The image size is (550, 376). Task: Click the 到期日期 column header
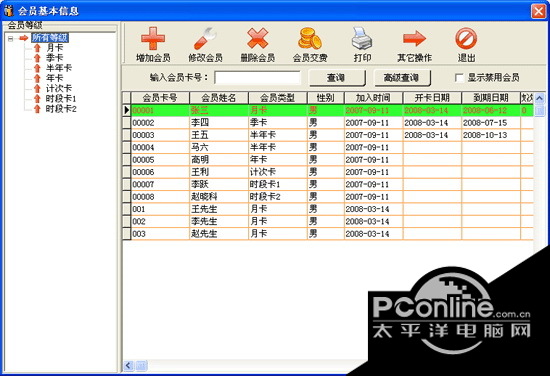tap(491, 98)
